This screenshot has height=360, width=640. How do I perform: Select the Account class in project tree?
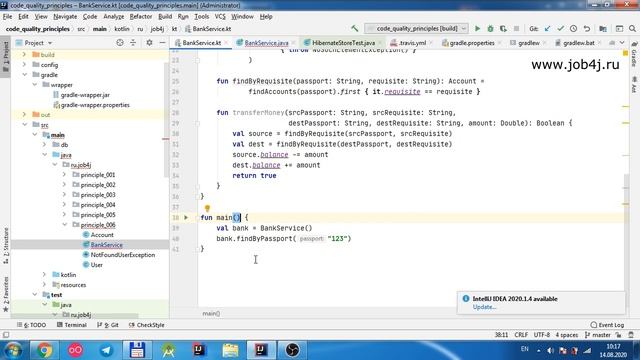pos(102,235)
